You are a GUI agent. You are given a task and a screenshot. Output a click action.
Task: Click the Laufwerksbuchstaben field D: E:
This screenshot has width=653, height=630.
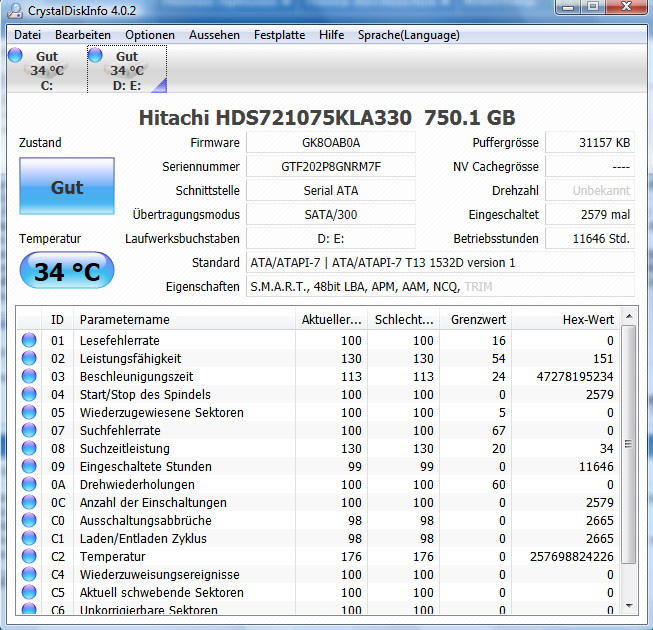click(331, 239)
